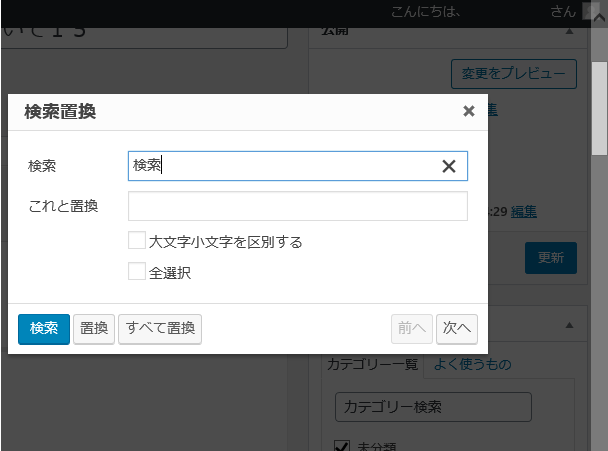
Task: Open the よく使うもの tab
Action: click(471, 365)
